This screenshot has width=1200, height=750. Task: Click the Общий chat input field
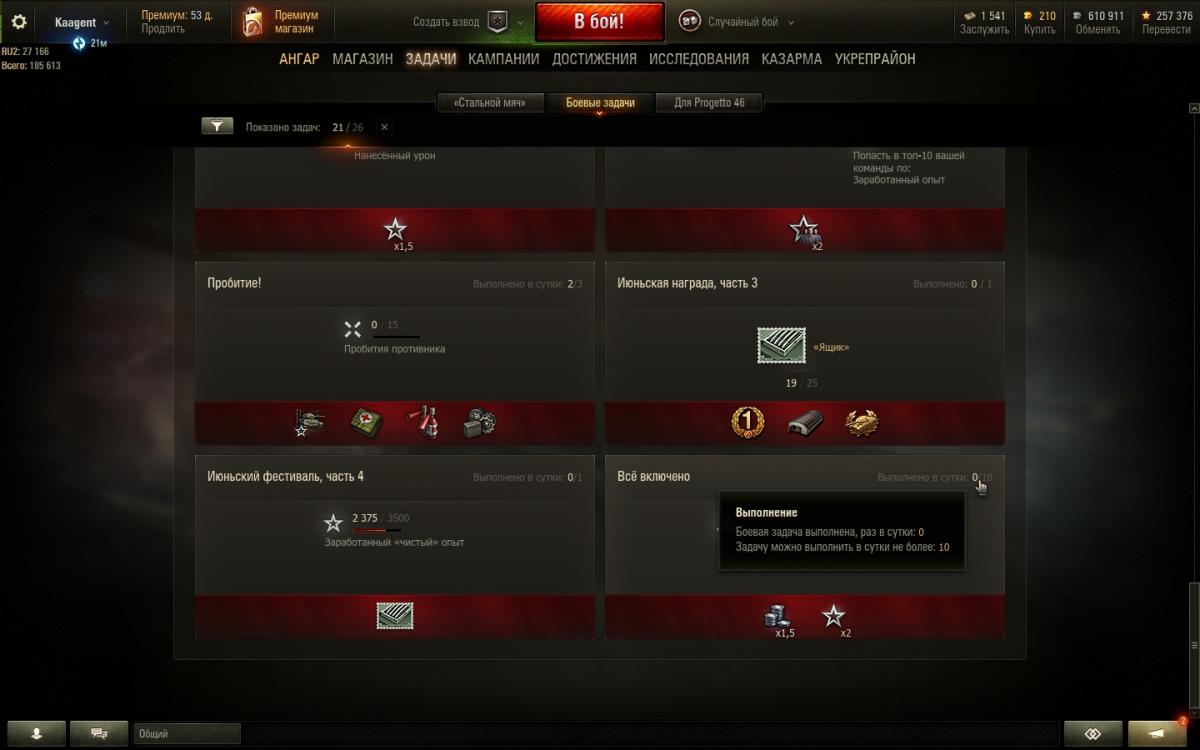click(187, 734)
